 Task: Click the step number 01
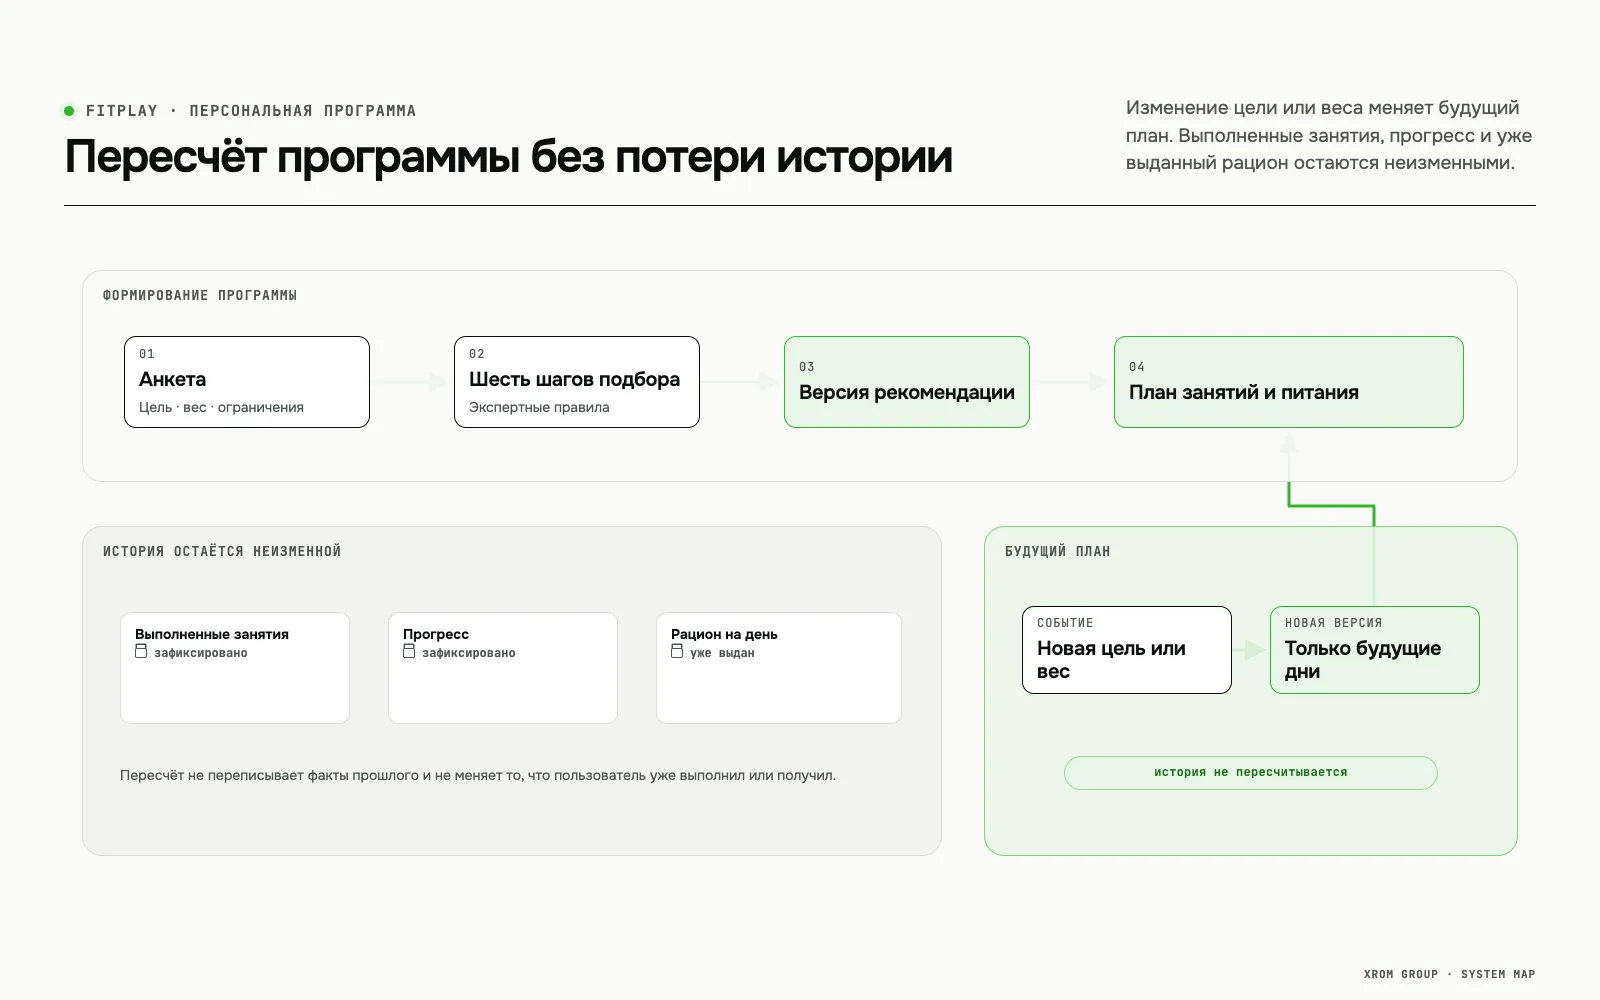(147, 354)
